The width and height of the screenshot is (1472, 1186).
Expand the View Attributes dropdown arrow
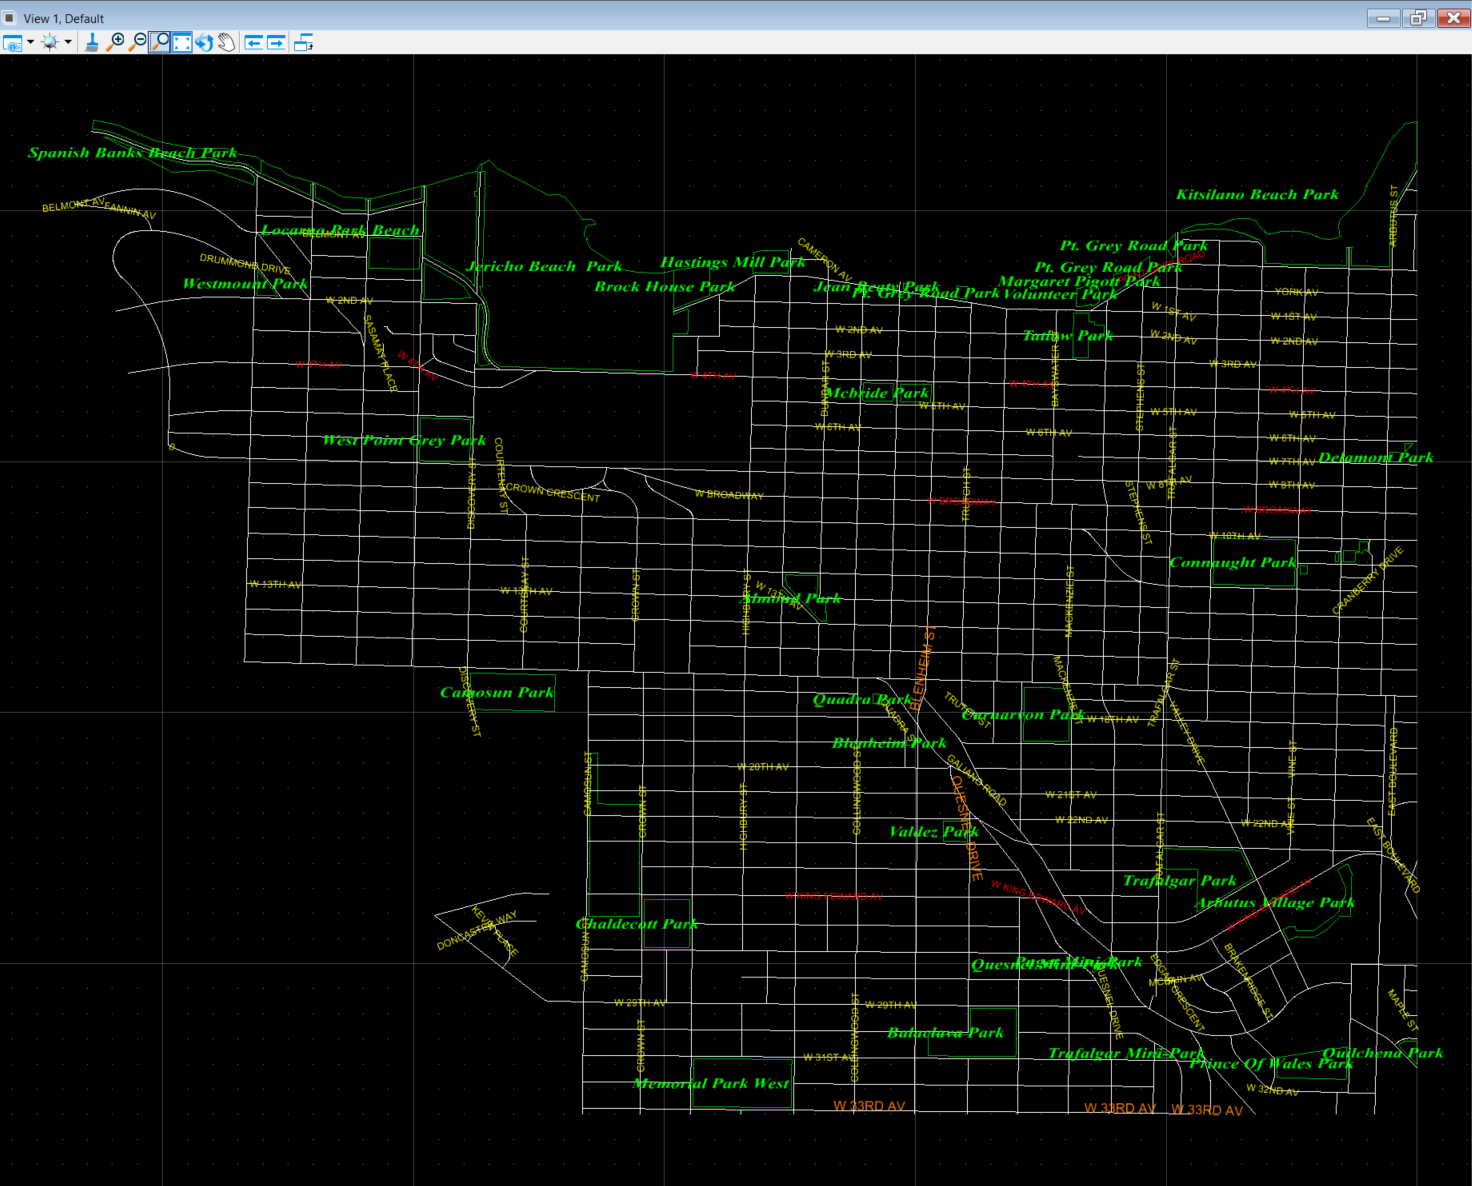30,43
